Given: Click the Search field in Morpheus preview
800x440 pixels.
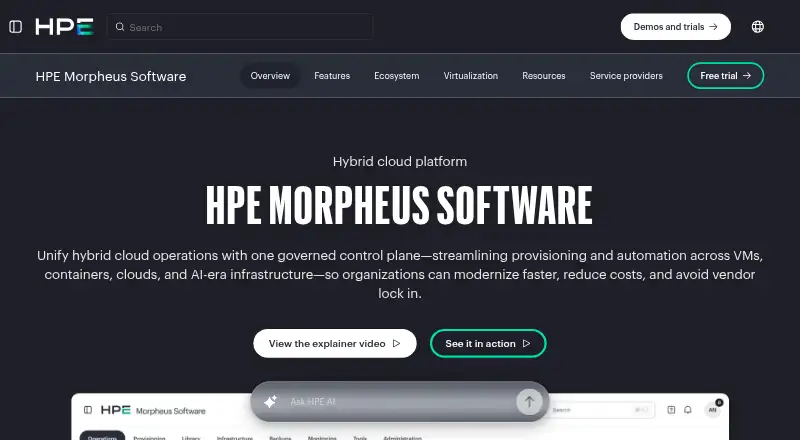Looking at the screenshot, I should point(601,410).
